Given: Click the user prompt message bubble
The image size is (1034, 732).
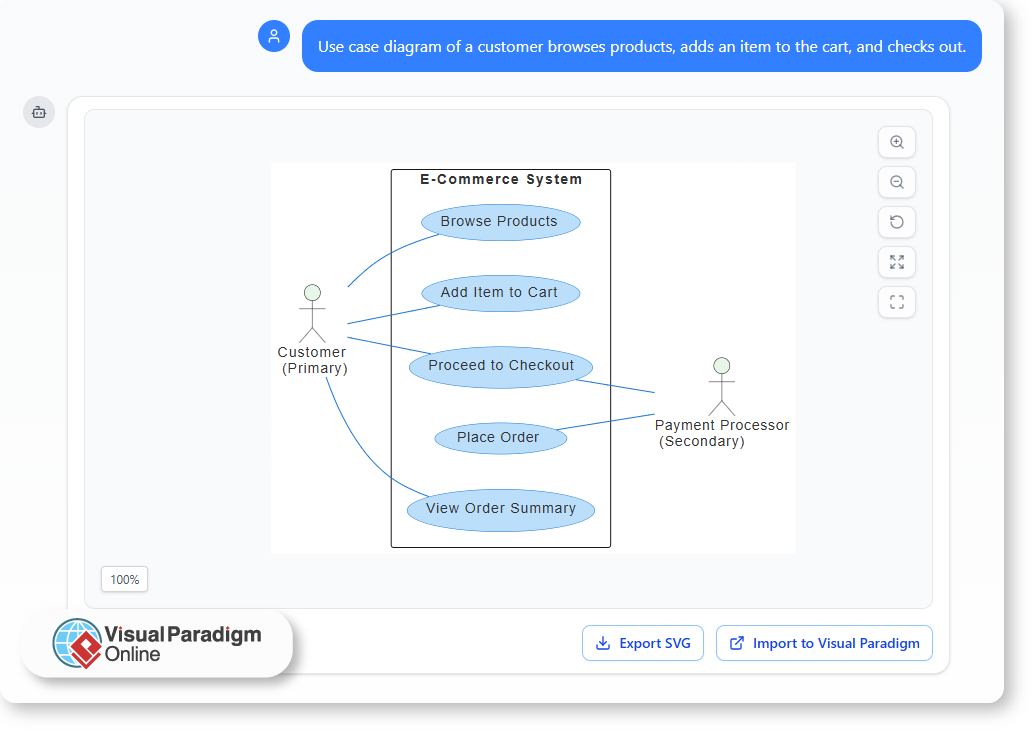Looking at the screenshot, I should 641,47.
